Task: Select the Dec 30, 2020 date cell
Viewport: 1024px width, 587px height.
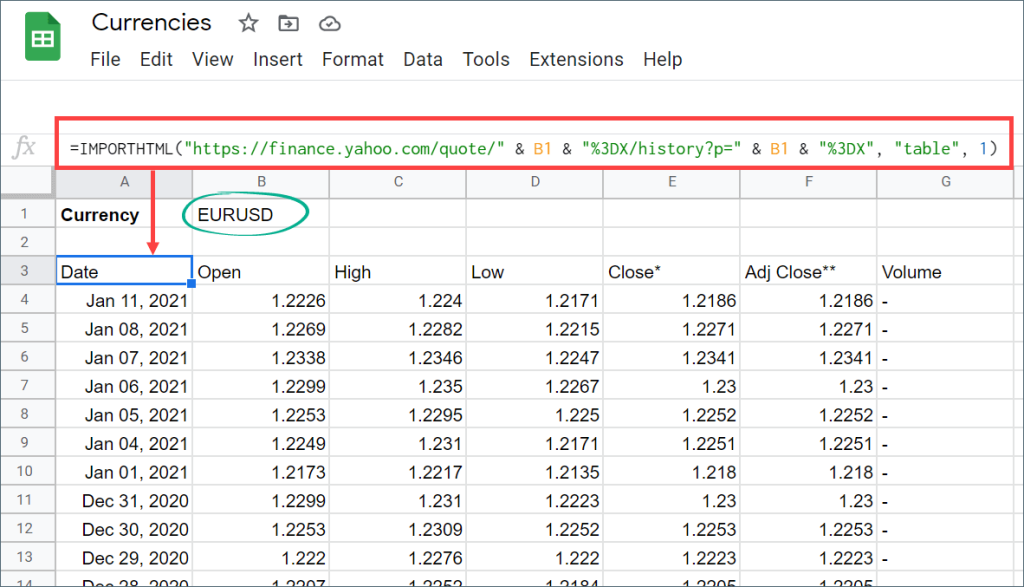Action: coord(124,529)
